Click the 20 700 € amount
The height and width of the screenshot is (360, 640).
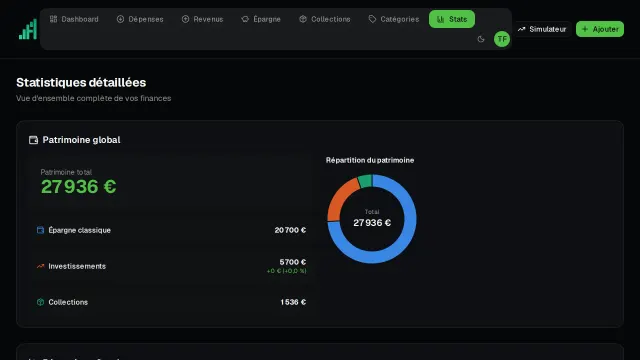point(290,230)
